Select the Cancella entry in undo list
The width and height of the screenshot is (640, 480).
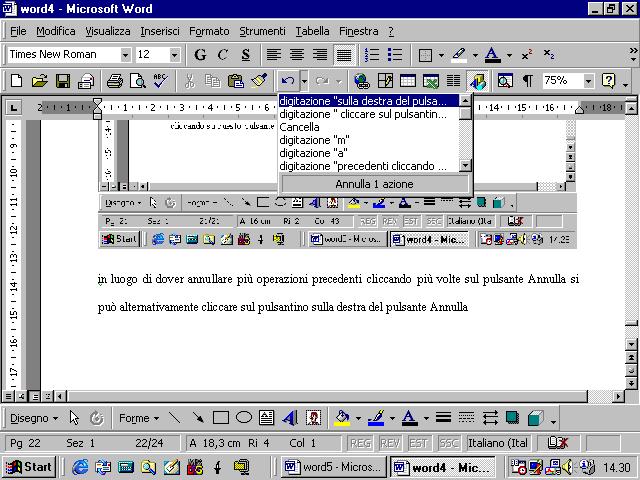coord(369,127)
